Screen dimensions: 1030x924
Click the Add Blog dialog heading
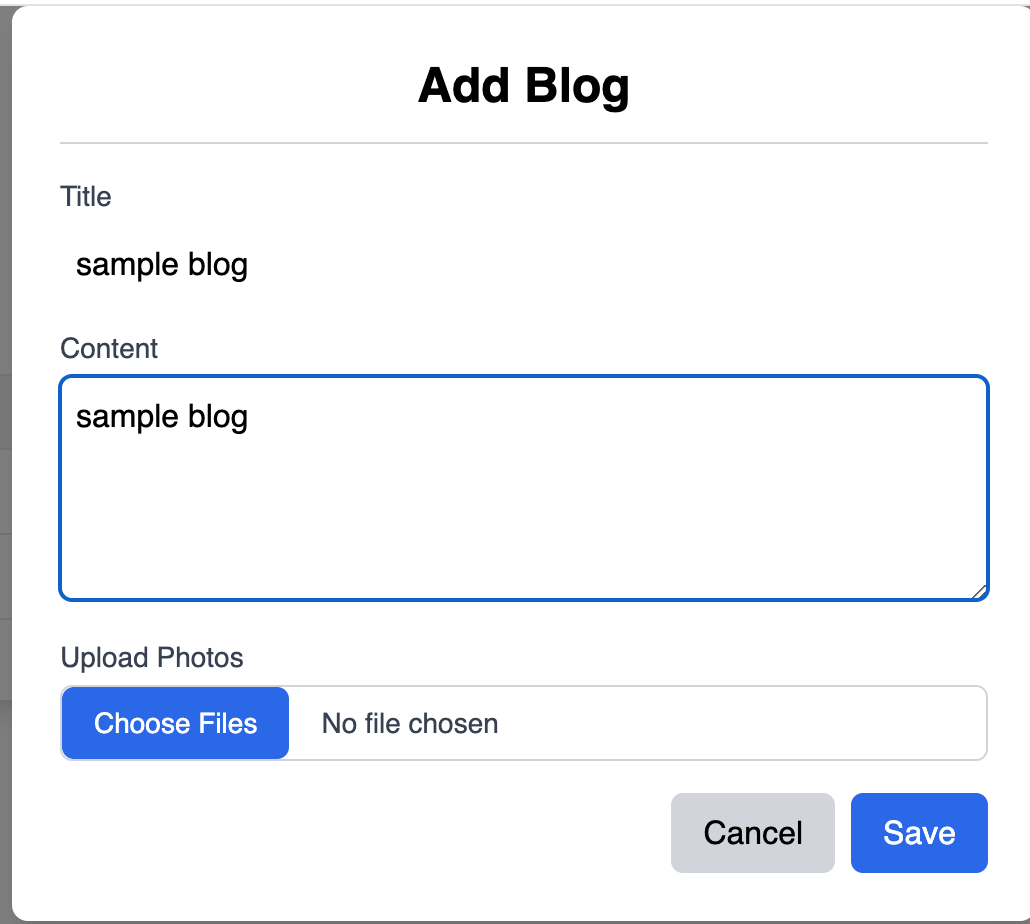point(524,85)
